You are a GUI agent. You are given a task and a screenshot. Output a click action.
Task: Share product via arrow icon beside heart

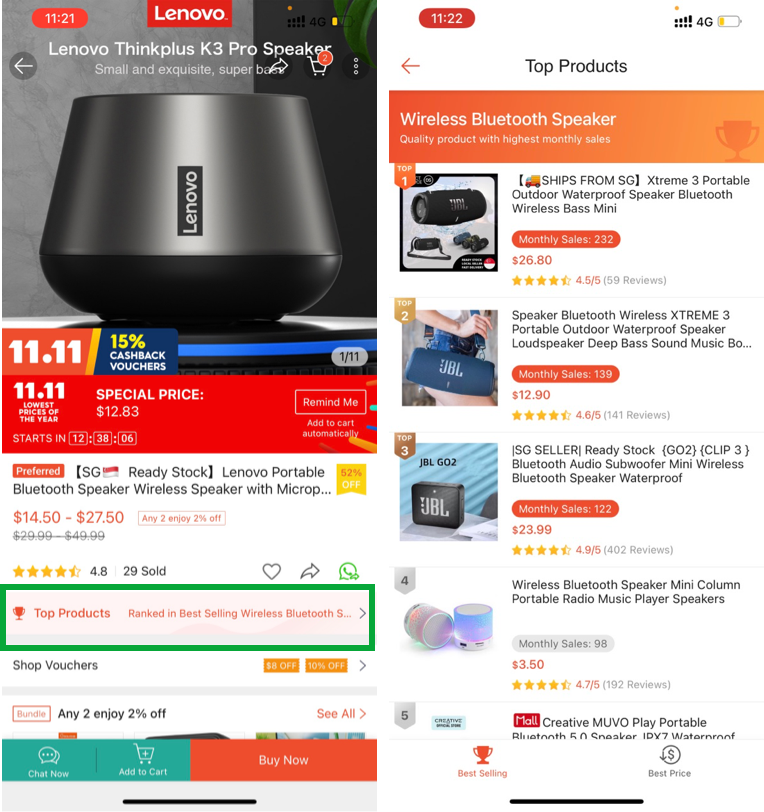310,571
